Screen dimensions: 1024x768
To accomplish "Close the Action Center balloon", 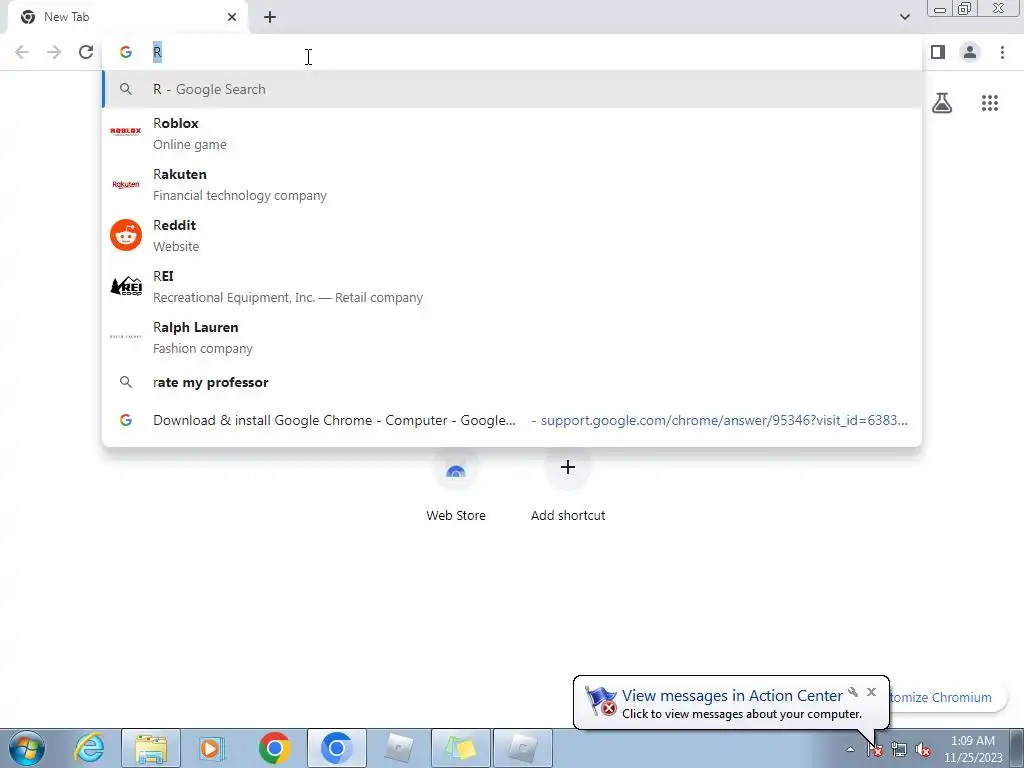I will tap(871, 692).
